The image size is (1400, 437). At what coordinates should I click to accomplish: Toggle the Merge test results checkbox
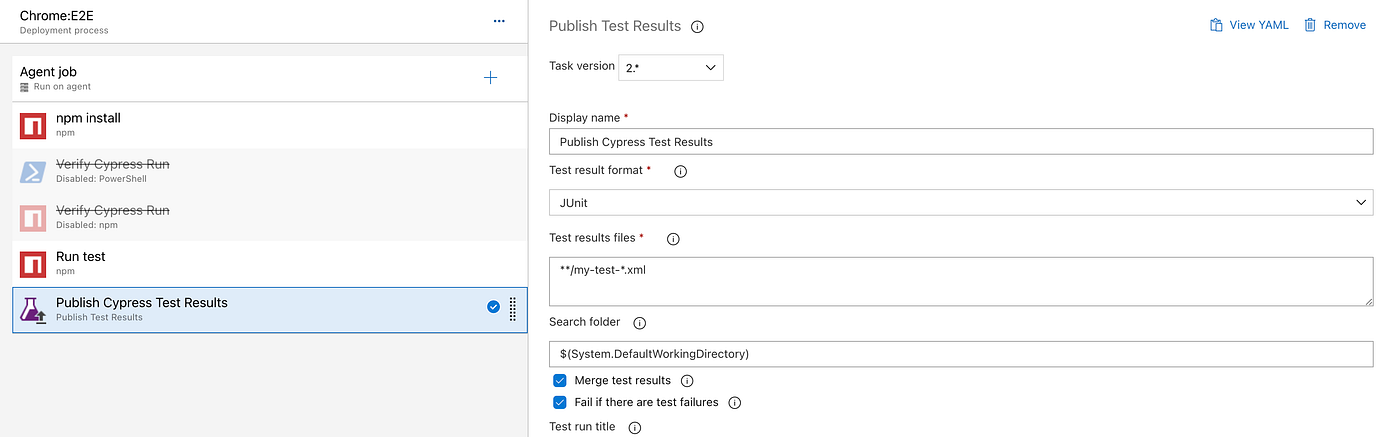[x=560, y=381]
